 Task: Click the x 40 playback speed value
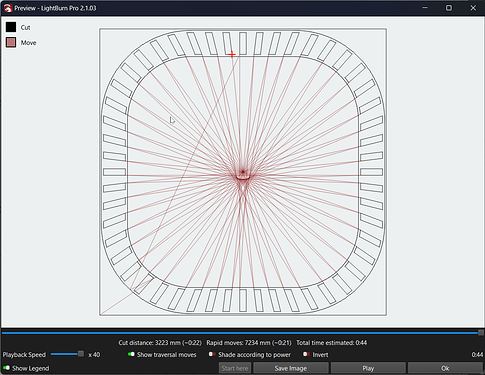pyautogui.click(x=94, y=355)
